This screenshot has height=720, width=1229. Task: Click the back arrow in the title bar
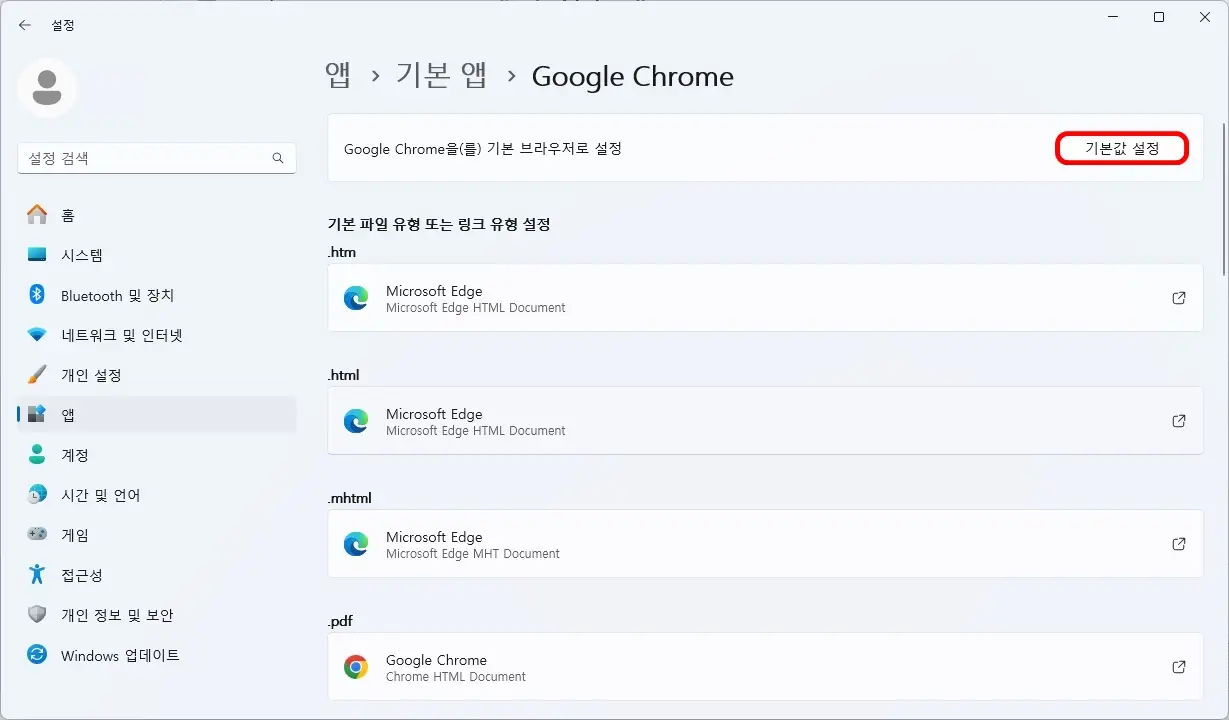tap(25, 25)
